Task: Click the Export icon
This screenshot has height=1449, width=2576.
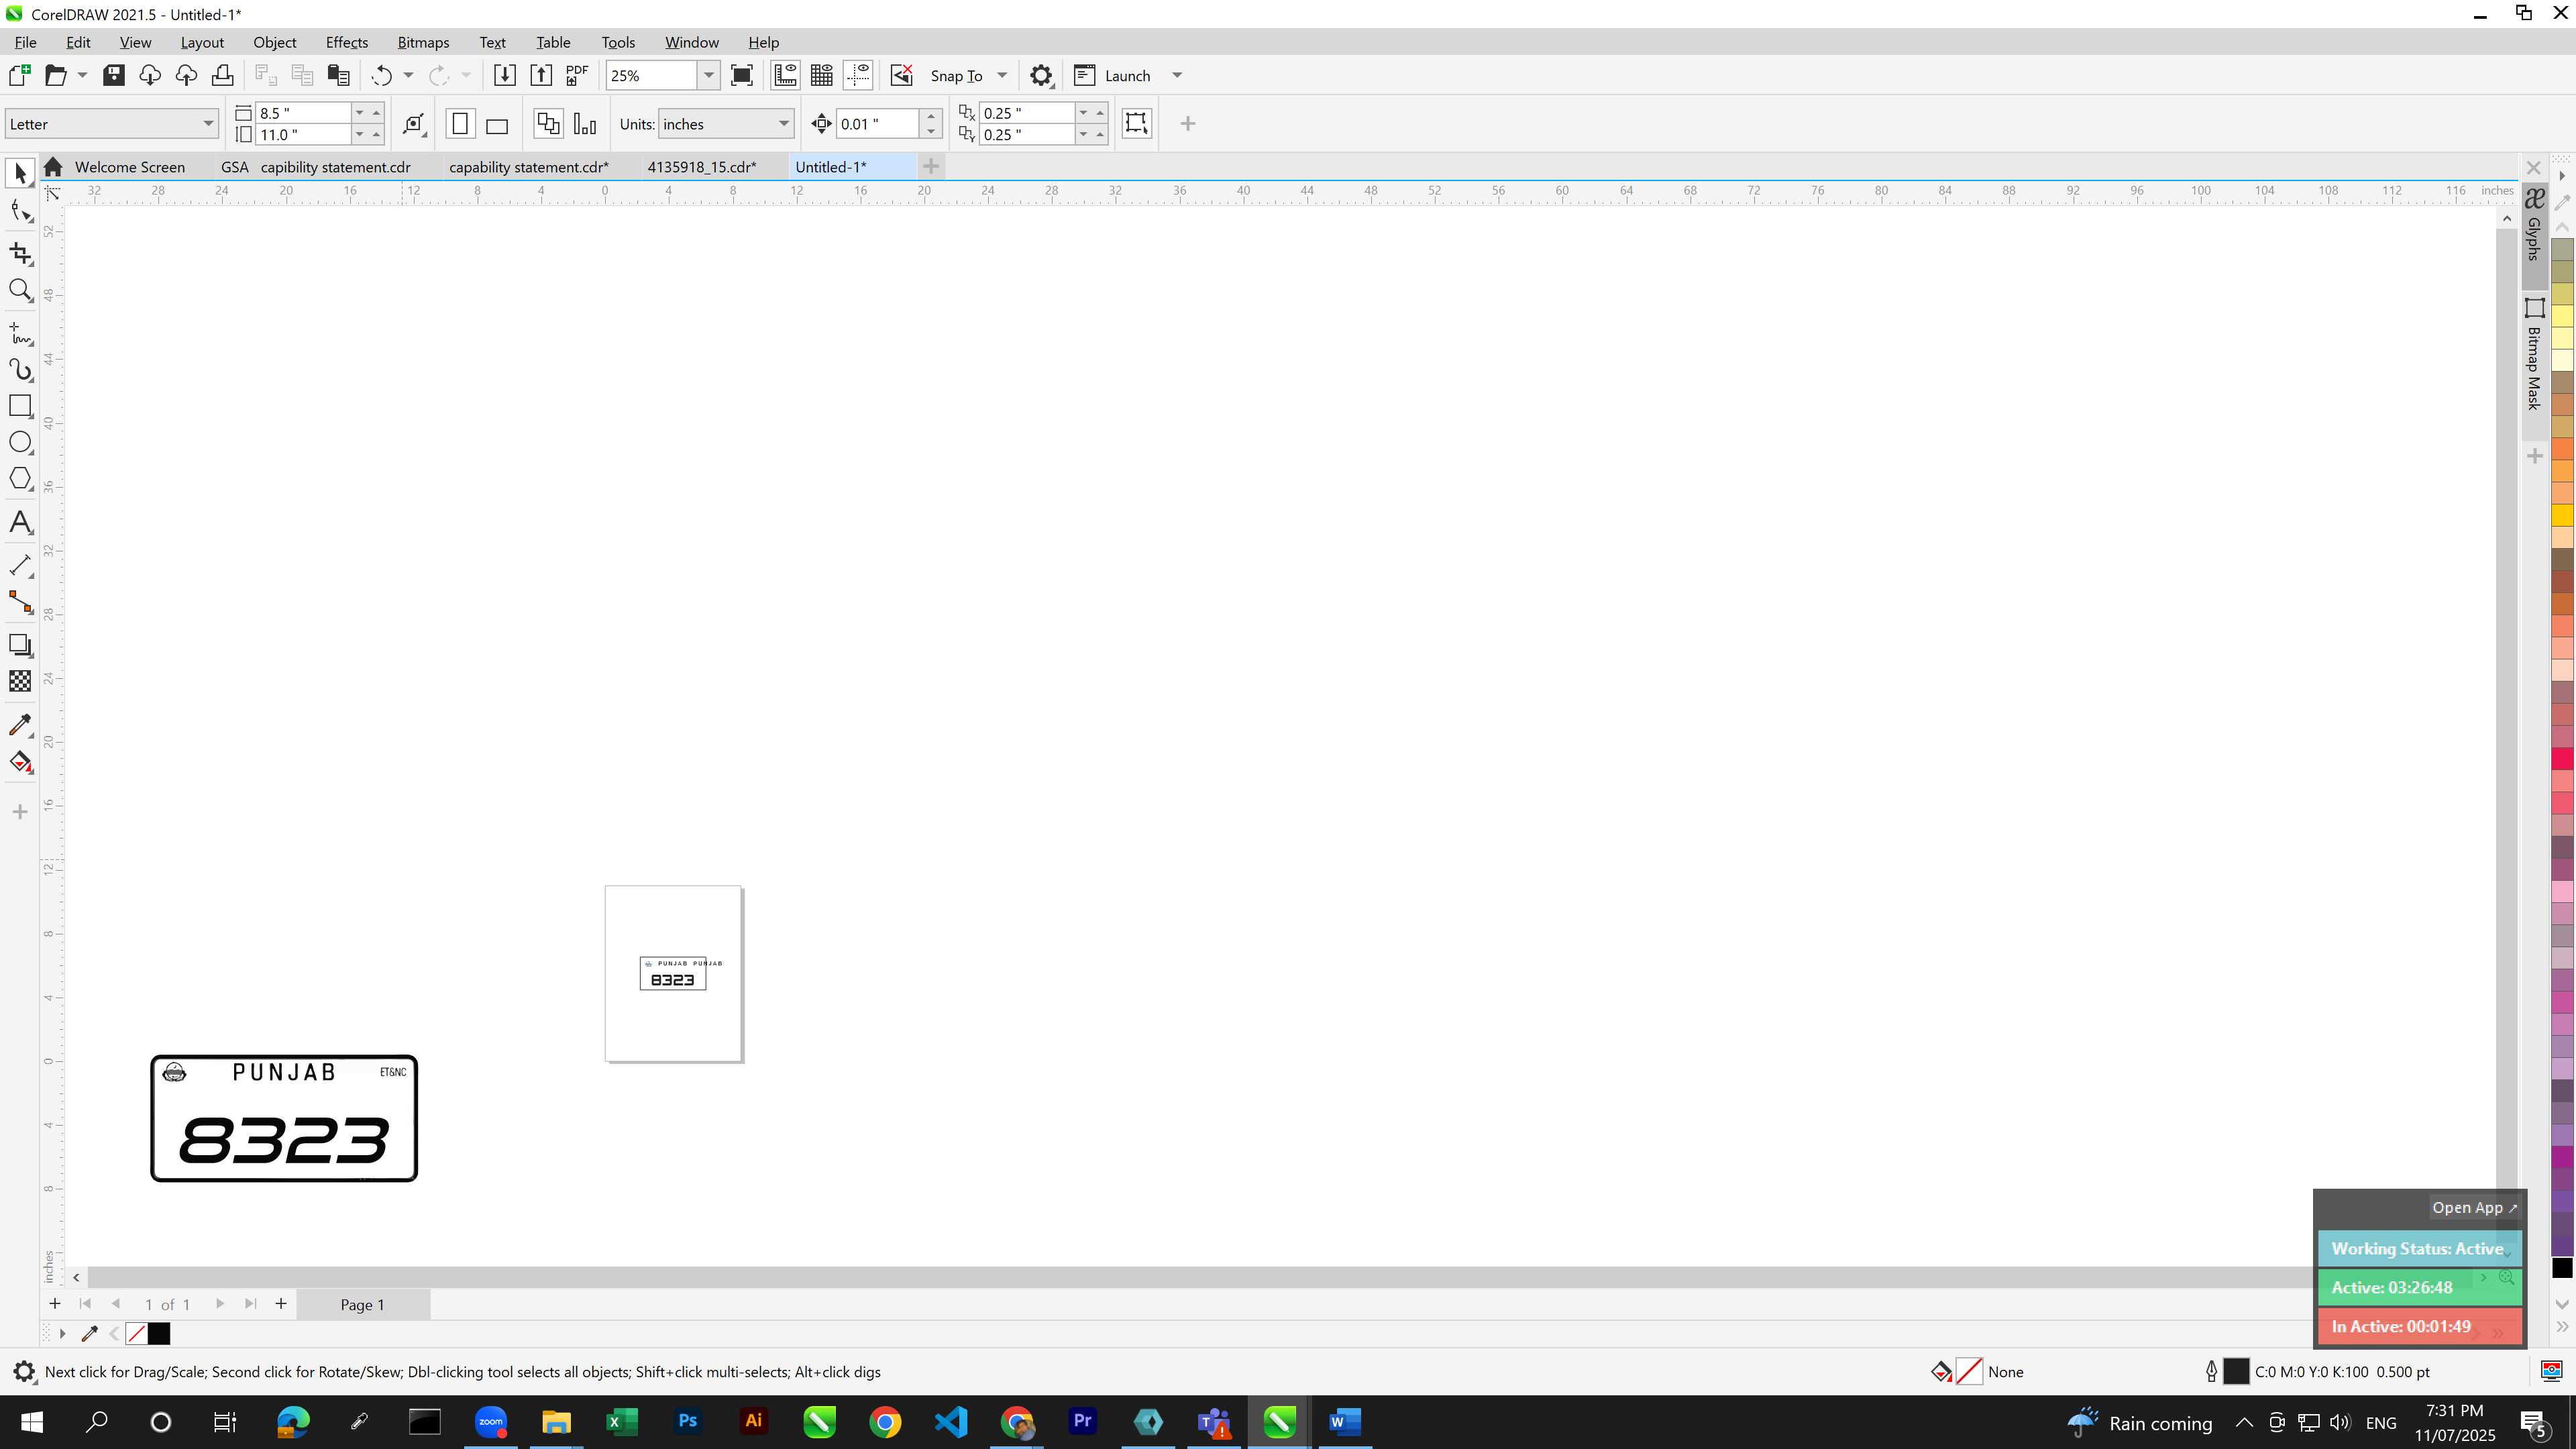Action: pos(541,75)
